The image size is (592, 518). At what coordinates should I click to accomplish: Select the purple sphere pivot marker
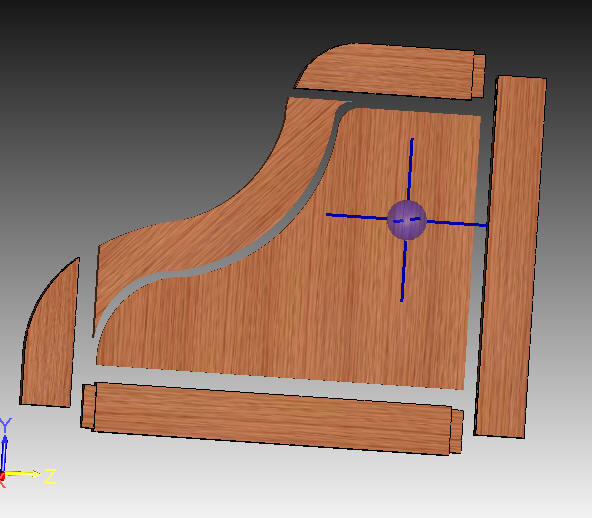(407, 220)
